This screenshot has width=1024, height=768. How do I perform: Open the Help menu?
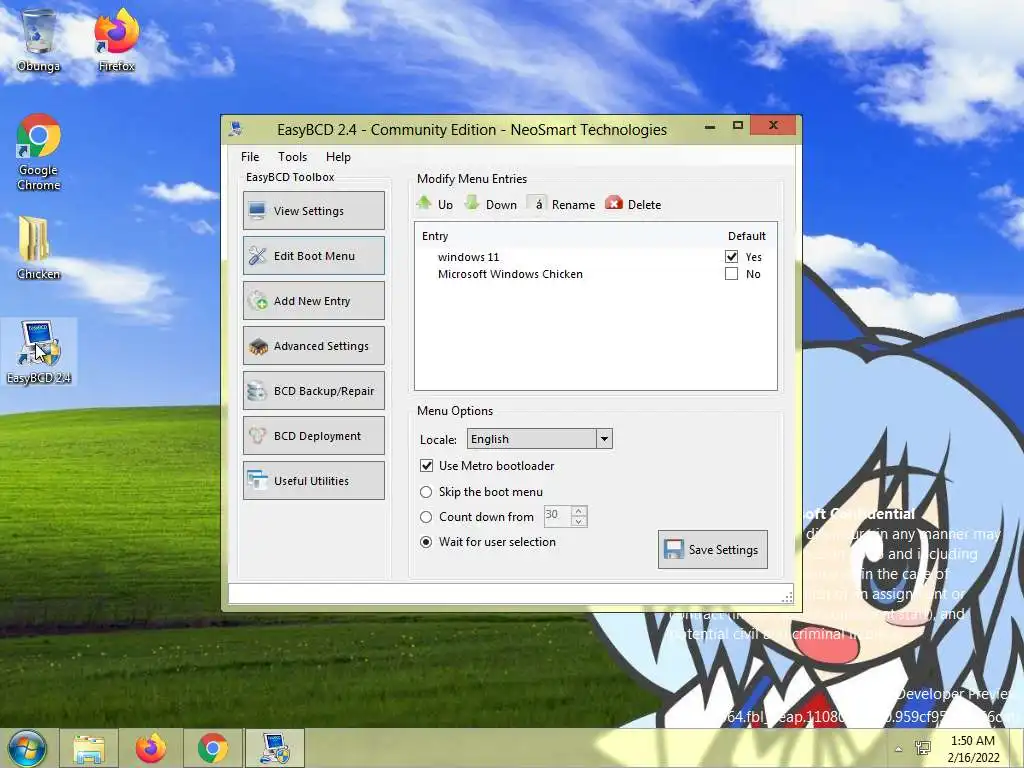click(338, 157)
